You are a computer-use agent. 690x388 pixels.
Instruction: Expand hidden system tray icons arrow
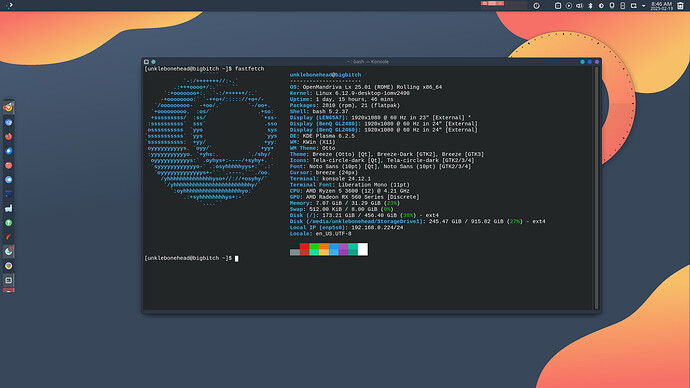(x=643, y=6)
